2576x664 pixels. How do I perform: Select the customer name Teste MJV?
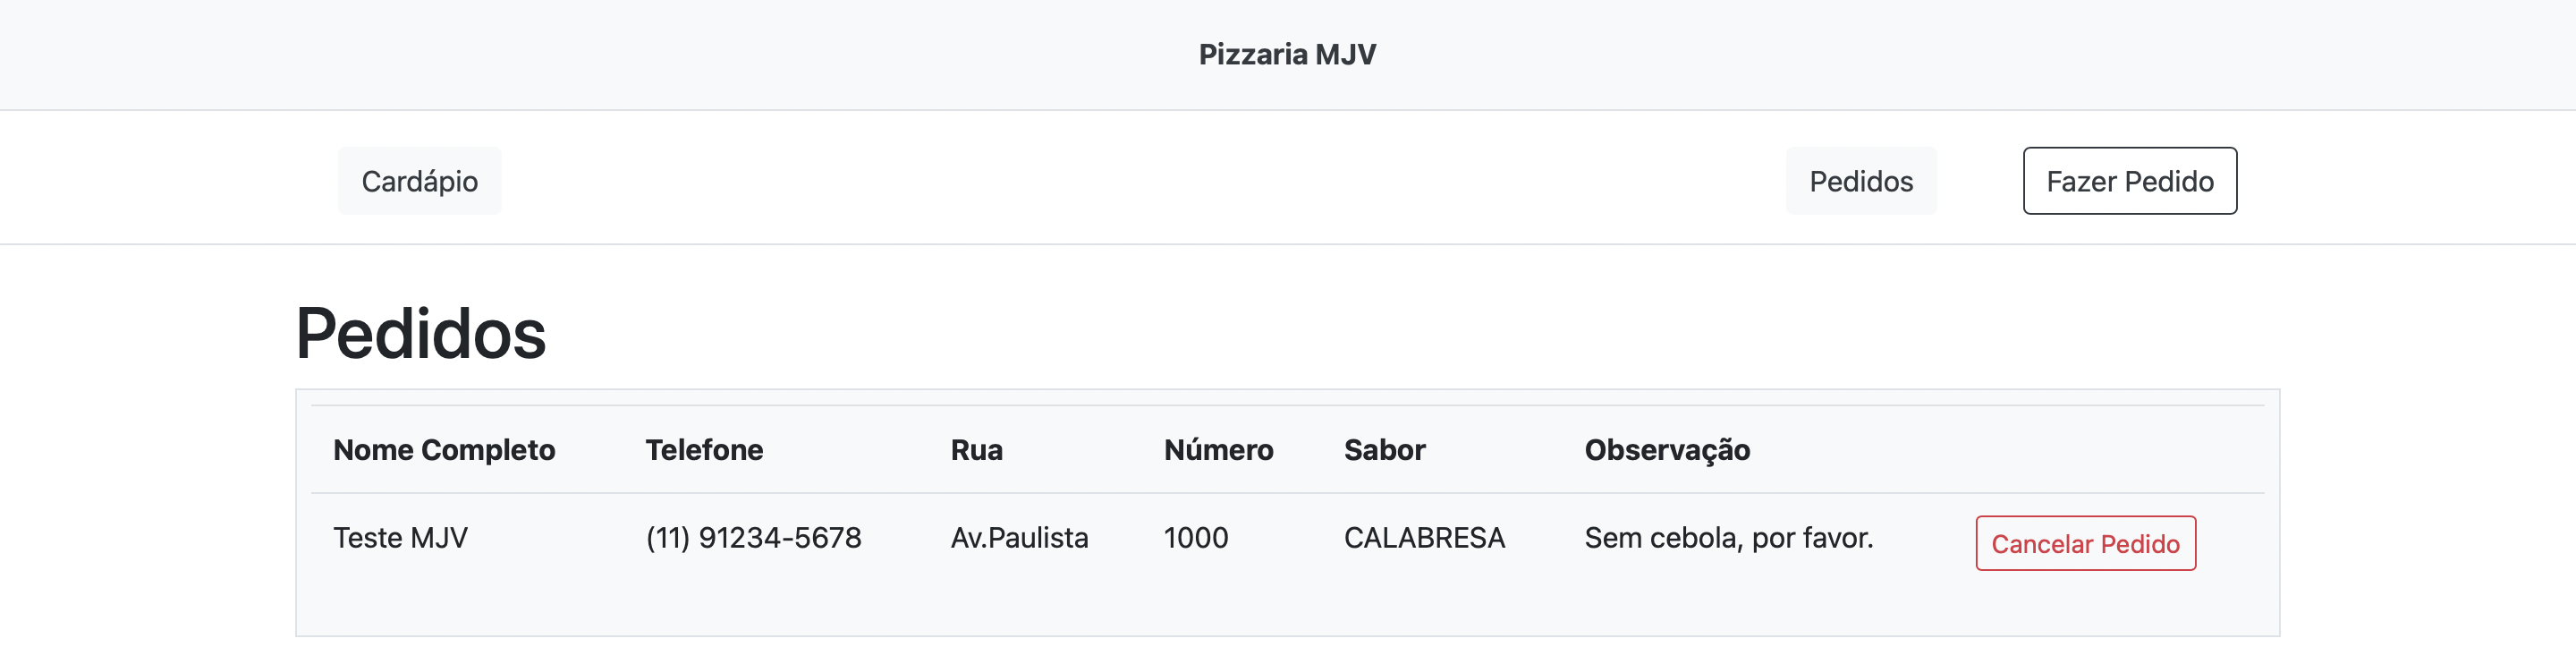(400, 537)
